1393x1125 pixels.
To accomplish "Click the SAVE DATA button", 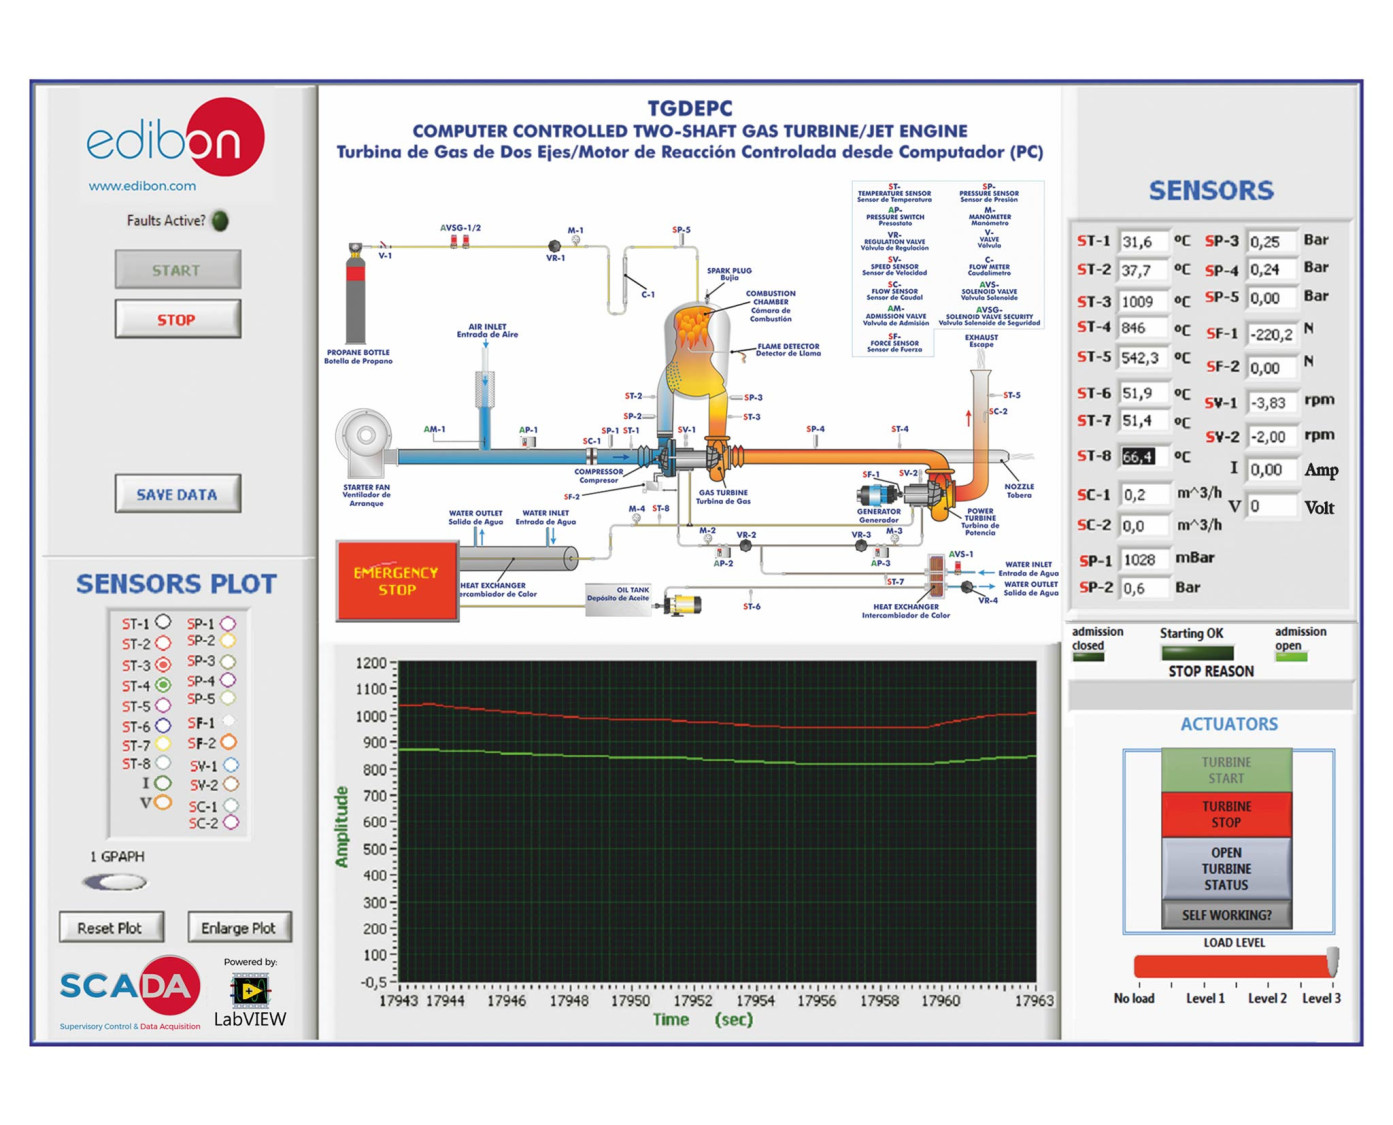I will click(177, 494).
